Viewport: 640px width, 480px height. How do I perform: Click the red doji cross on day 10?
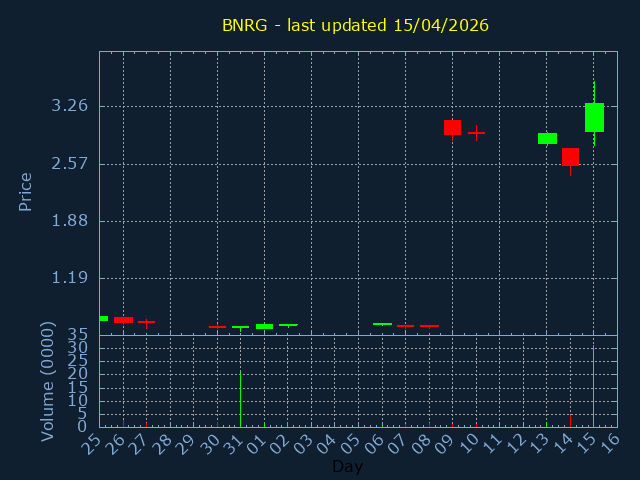tap(476, 132)
